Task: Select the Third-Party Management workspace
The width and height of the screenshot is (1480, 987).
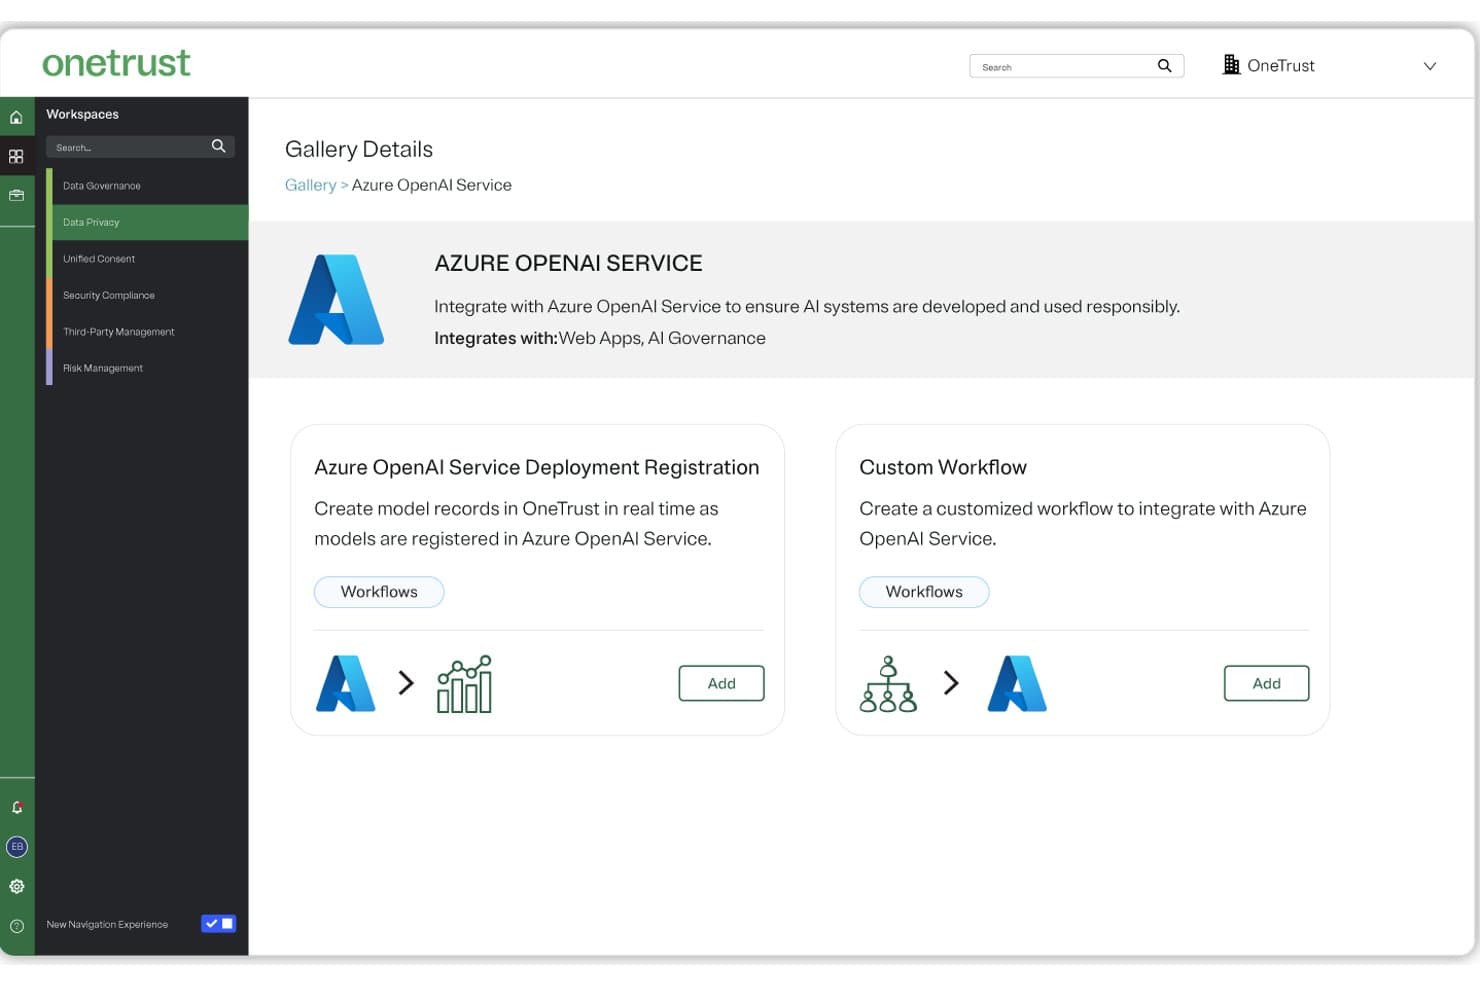Action: (148, 332)
